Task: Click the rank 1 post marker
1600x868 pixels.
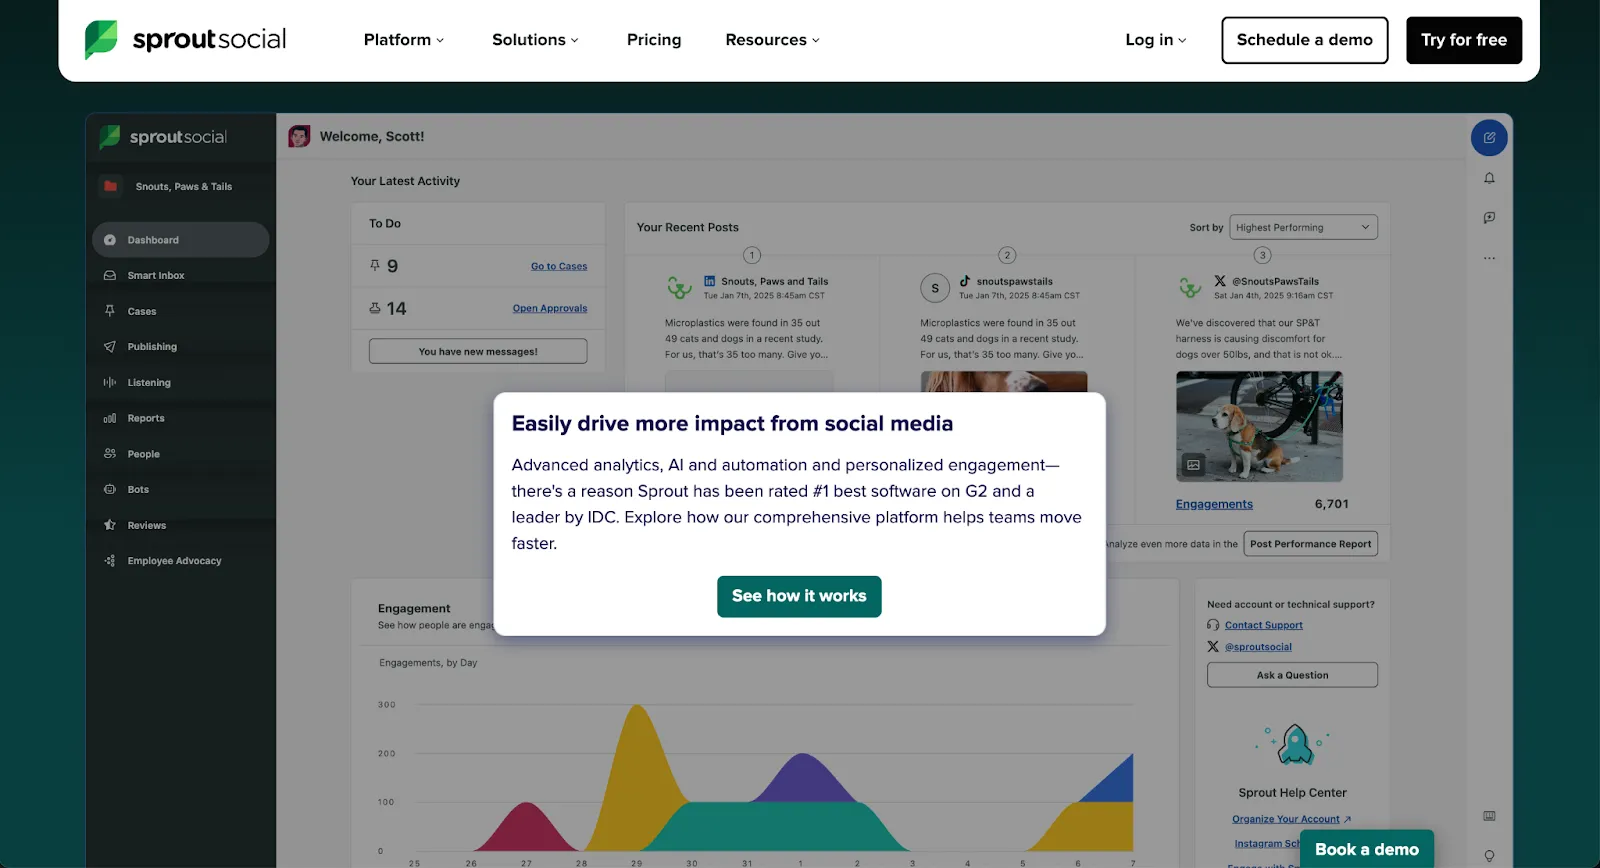Action: (x=752, y=255)
